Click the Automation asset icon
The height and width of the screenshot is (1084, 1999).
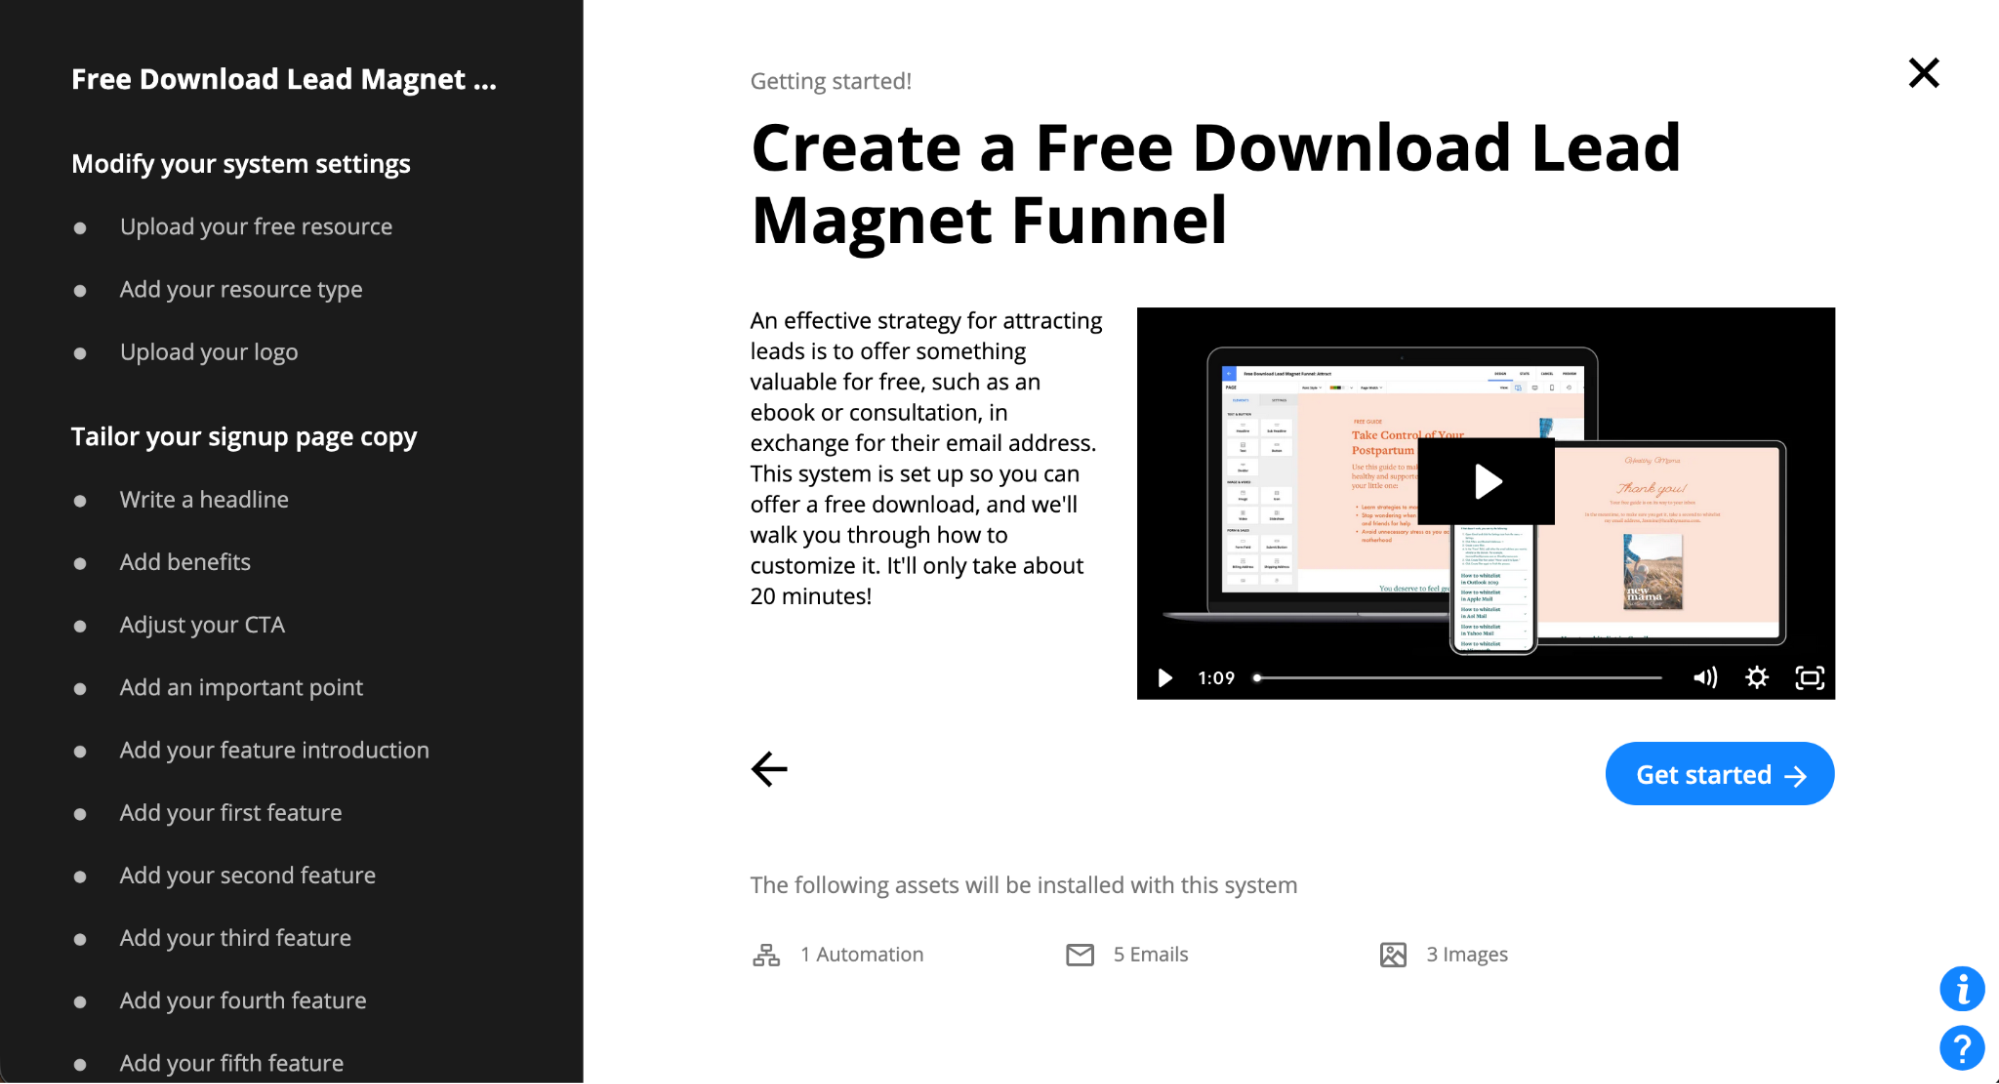pos(766,955)
